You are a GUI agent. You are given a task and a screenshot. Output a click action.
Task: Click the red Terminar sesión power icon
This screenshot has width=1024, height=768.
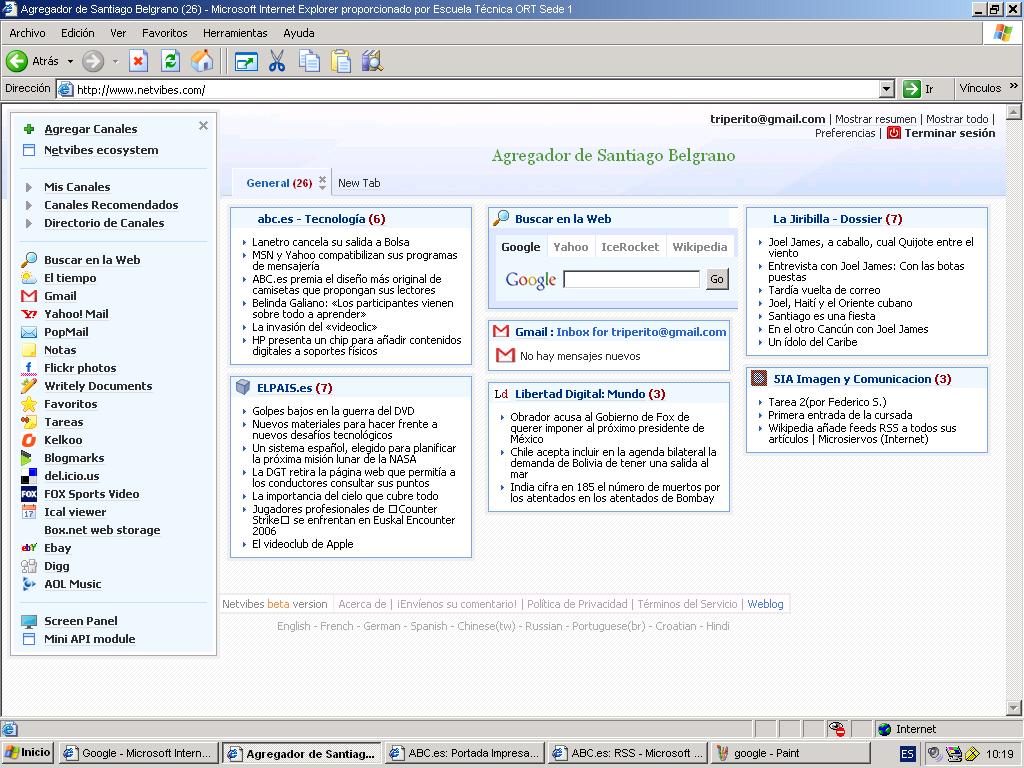893,133
